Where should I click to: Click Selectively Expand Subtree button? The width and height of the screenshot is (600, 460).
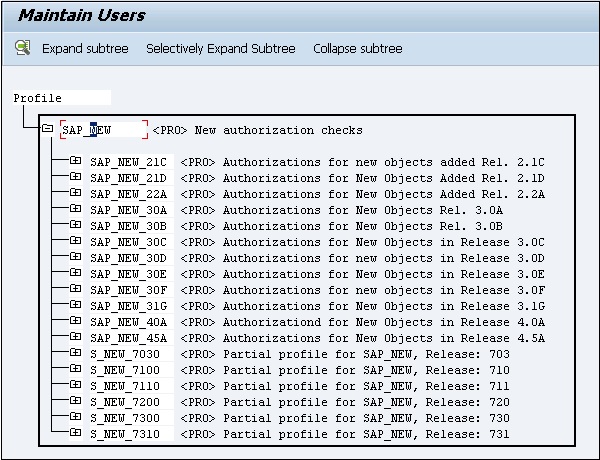click(220, 48)
